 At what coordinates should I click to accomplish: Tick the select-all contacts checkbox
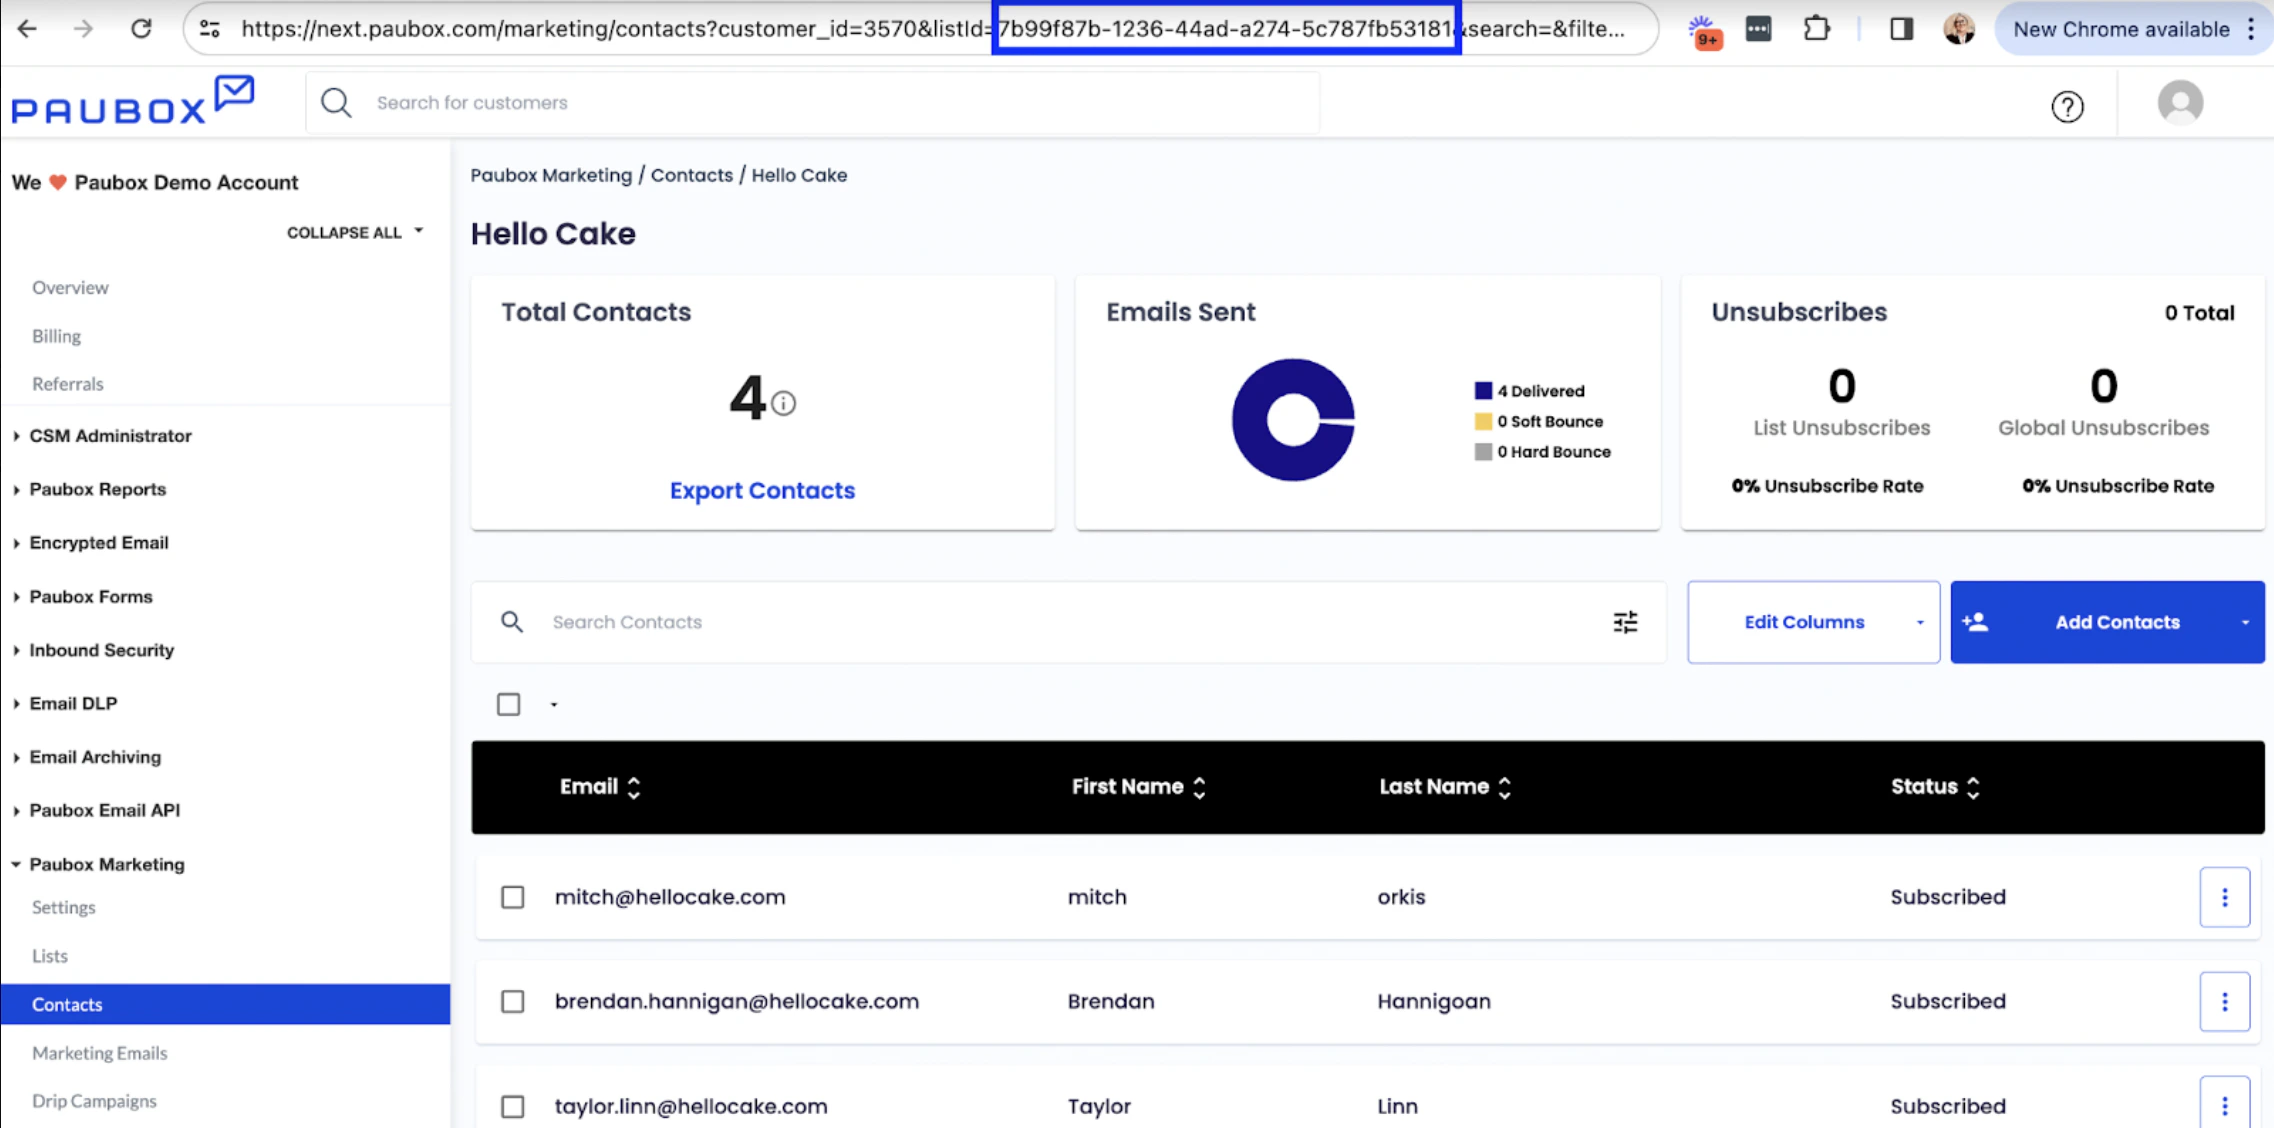pyautogui.click(x=508, y=704)
